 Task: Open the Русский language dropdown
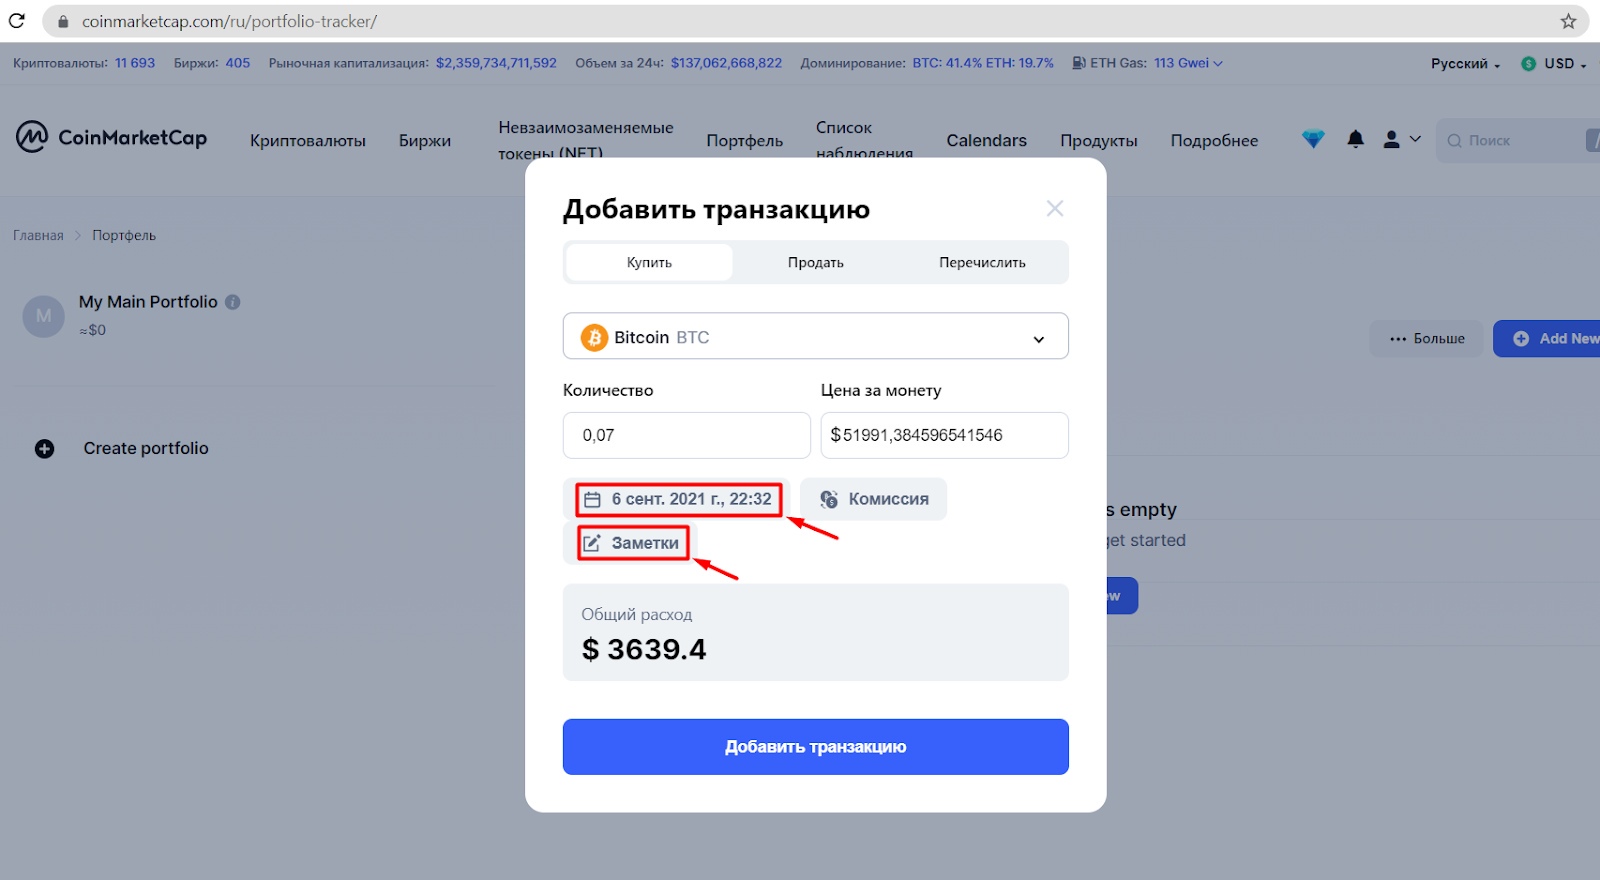(x=1465, y=63)
